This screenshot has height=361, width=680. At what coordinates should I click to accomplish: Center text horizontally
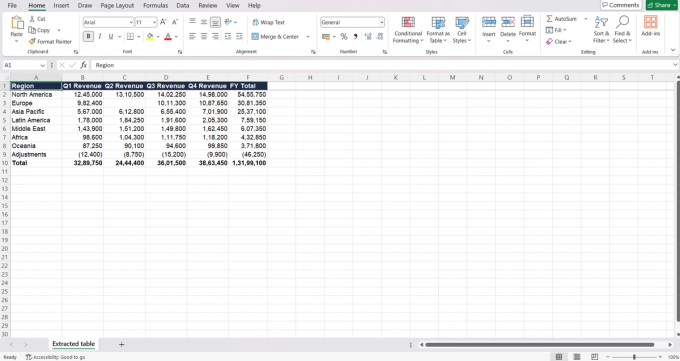(x=204, y=36)
